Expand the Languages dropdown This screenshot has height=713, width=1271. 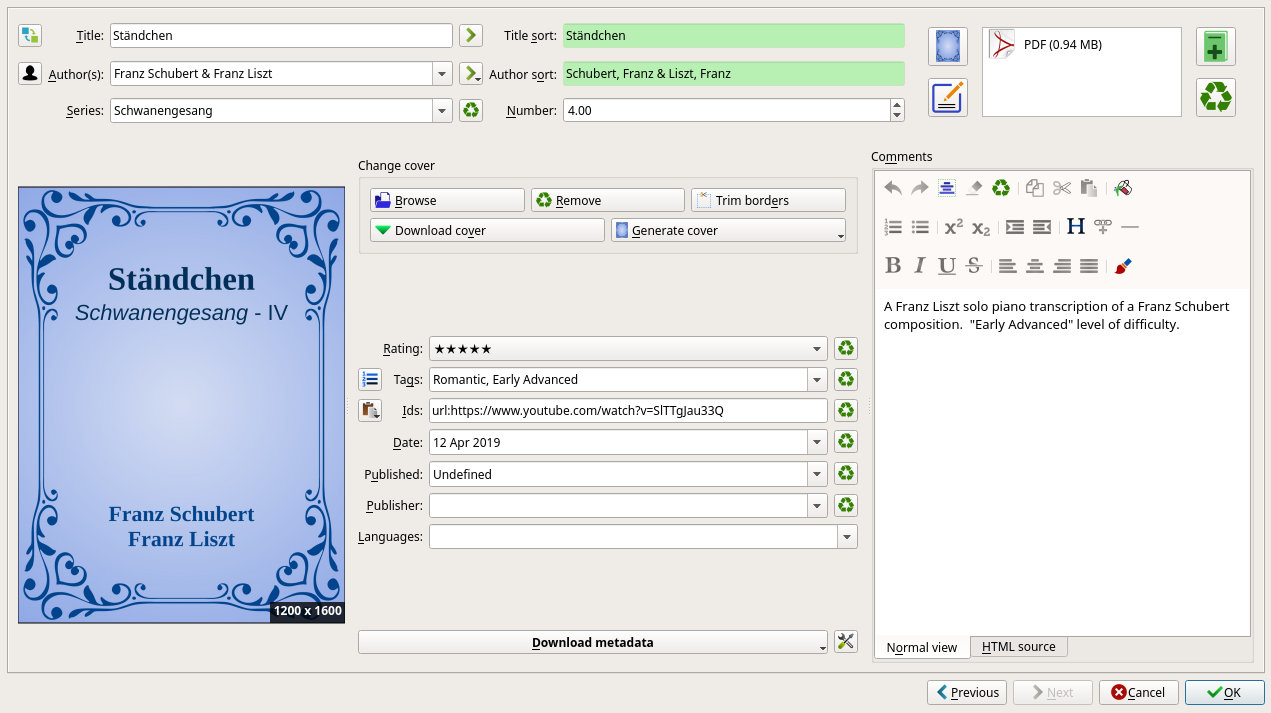click(848, 537)
